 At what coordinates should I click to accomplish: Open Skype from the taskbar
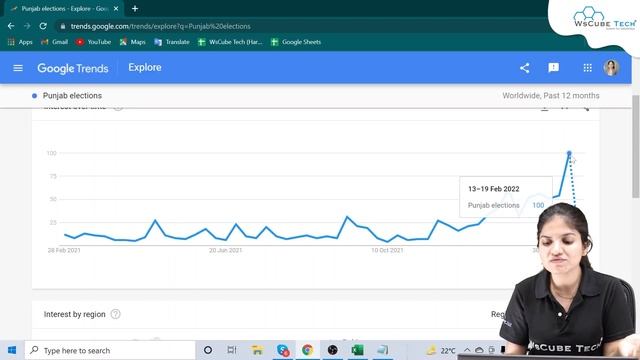click(x=283, y=350)
